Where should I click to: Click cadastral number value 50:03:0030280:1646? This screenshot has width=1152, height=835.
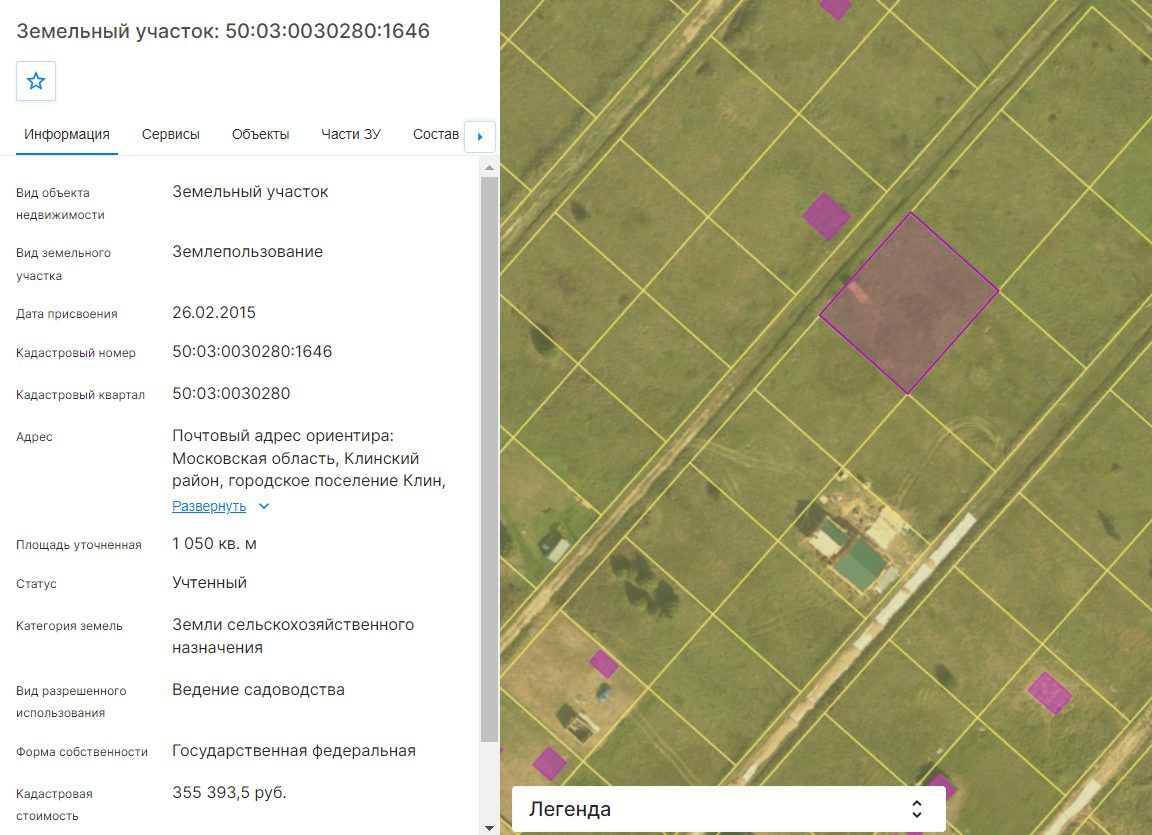tap(252, 352)
